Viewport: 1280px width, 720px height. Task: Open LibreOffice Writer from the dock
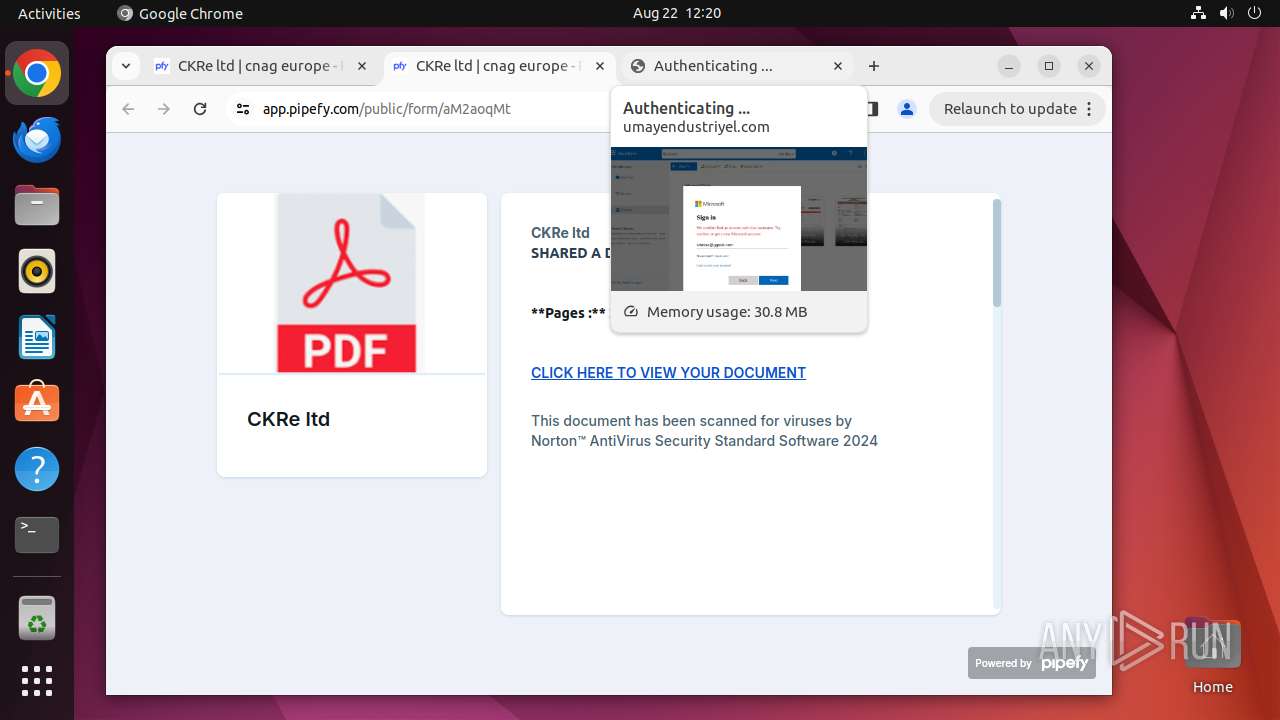point(37,337)
